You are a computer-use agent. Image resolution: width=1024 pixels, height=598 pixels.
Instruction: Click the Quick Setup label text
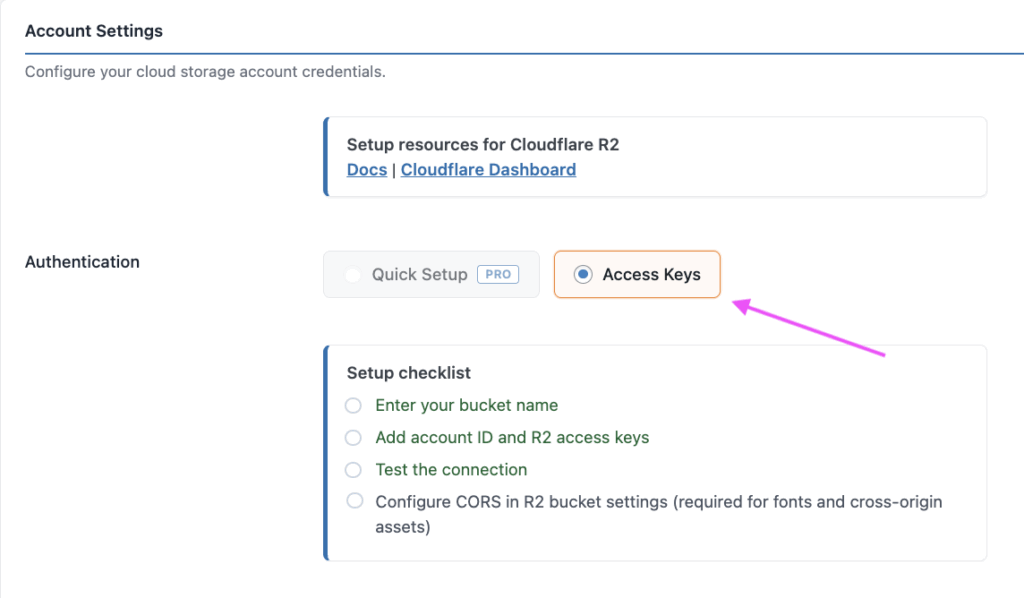tap(419, 274)
